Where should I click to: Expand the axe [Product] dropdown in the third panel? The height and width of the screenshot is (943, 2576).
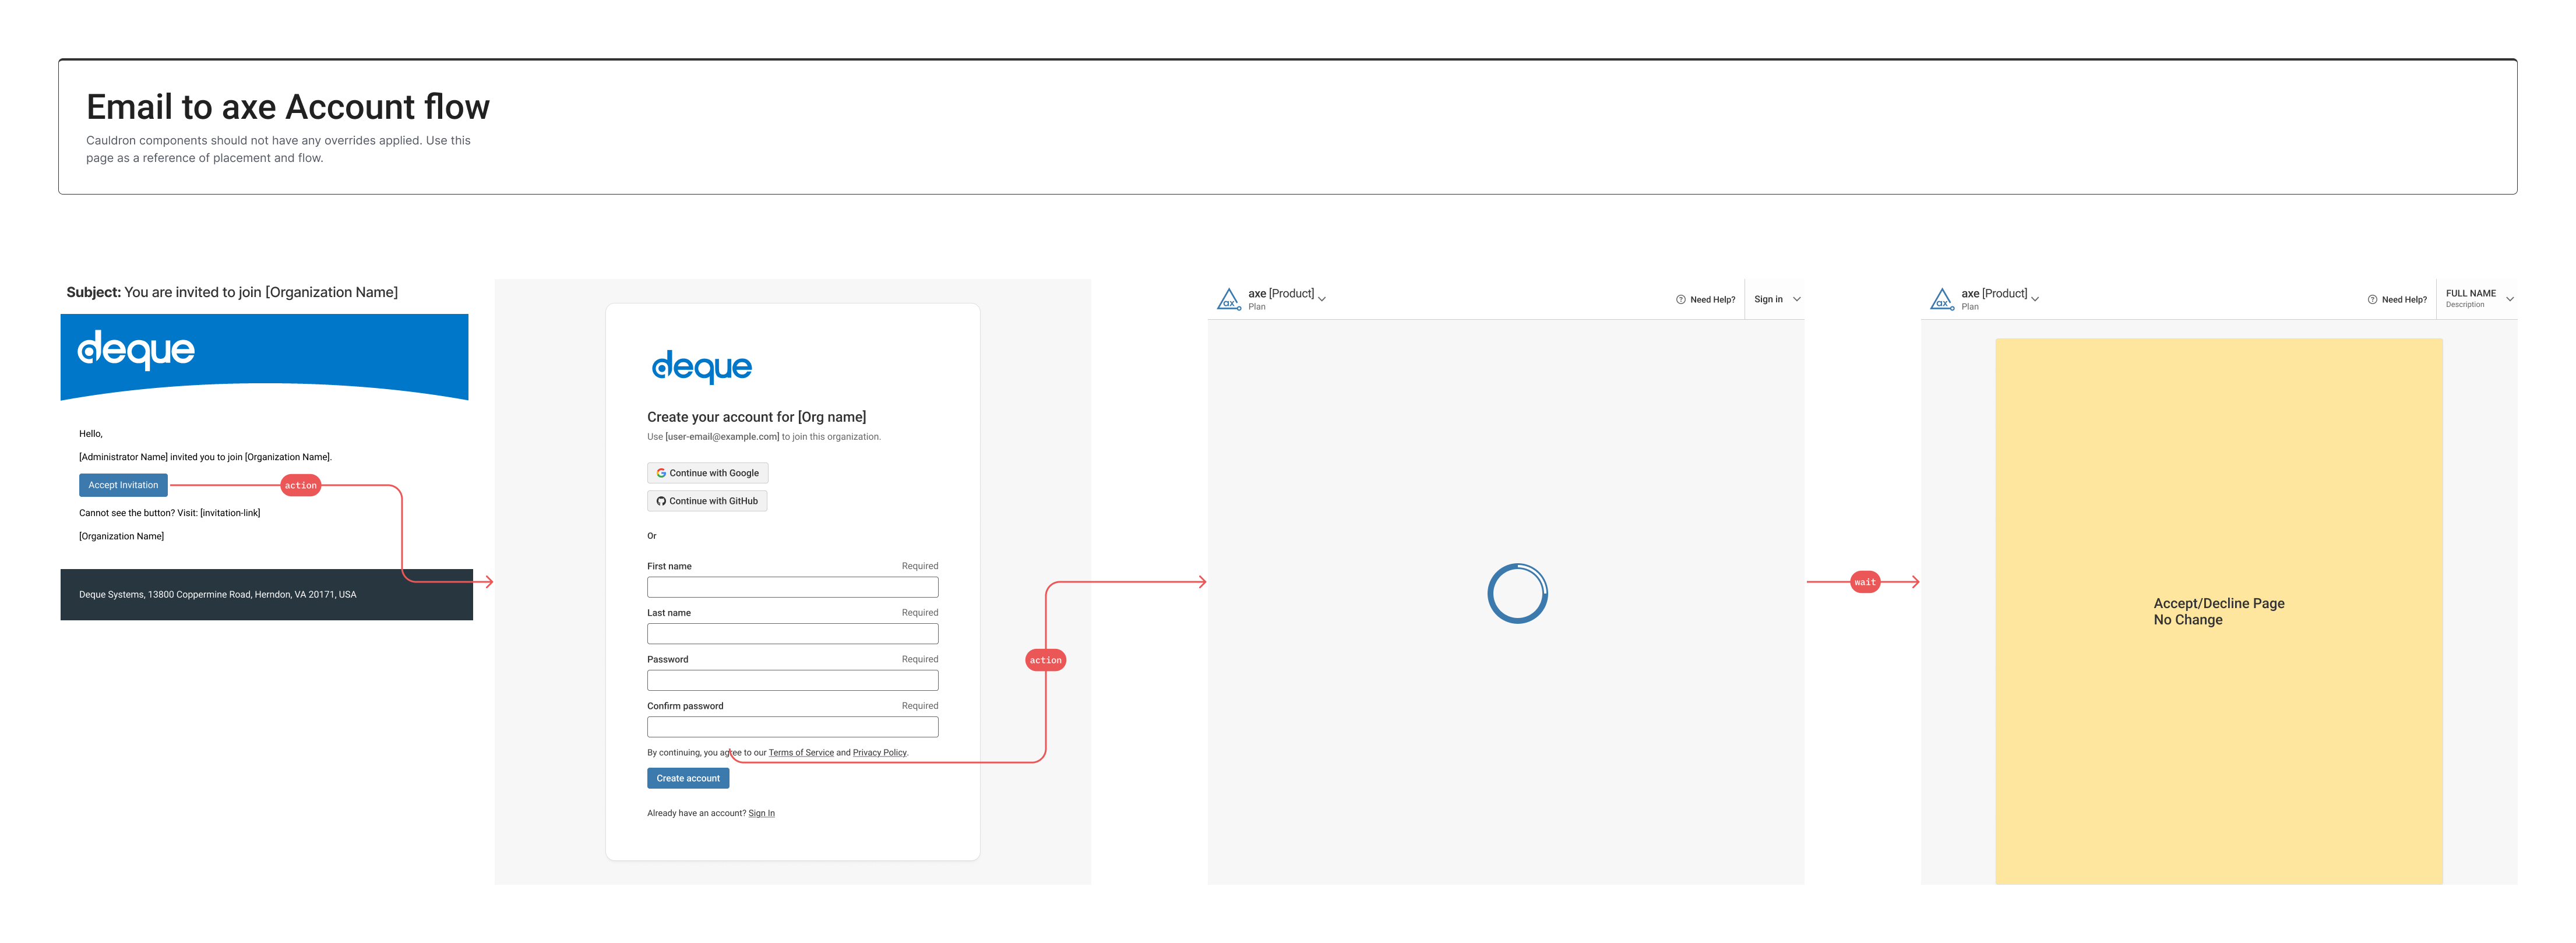pos(1323,298)
